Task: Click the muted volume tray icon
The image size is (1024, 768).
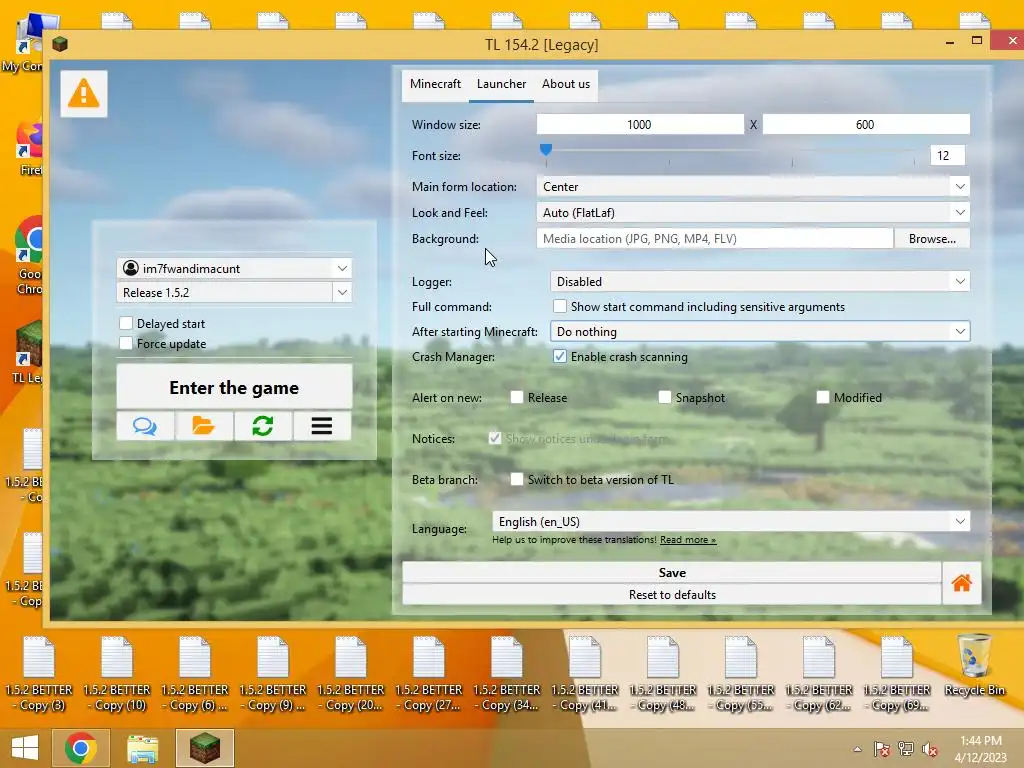Action: click(x=930, y=749)
